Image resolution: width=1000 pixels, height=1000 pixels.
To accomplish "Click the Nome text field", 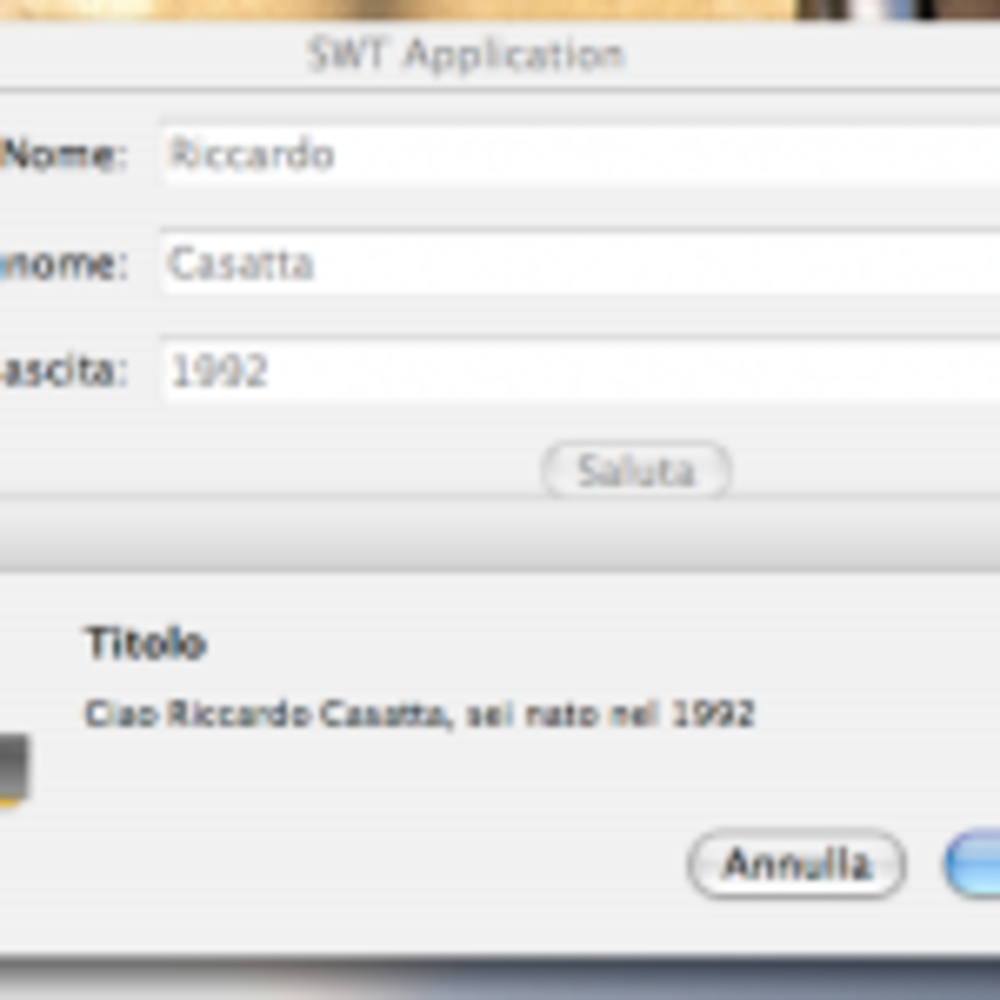I will point(580,154).
